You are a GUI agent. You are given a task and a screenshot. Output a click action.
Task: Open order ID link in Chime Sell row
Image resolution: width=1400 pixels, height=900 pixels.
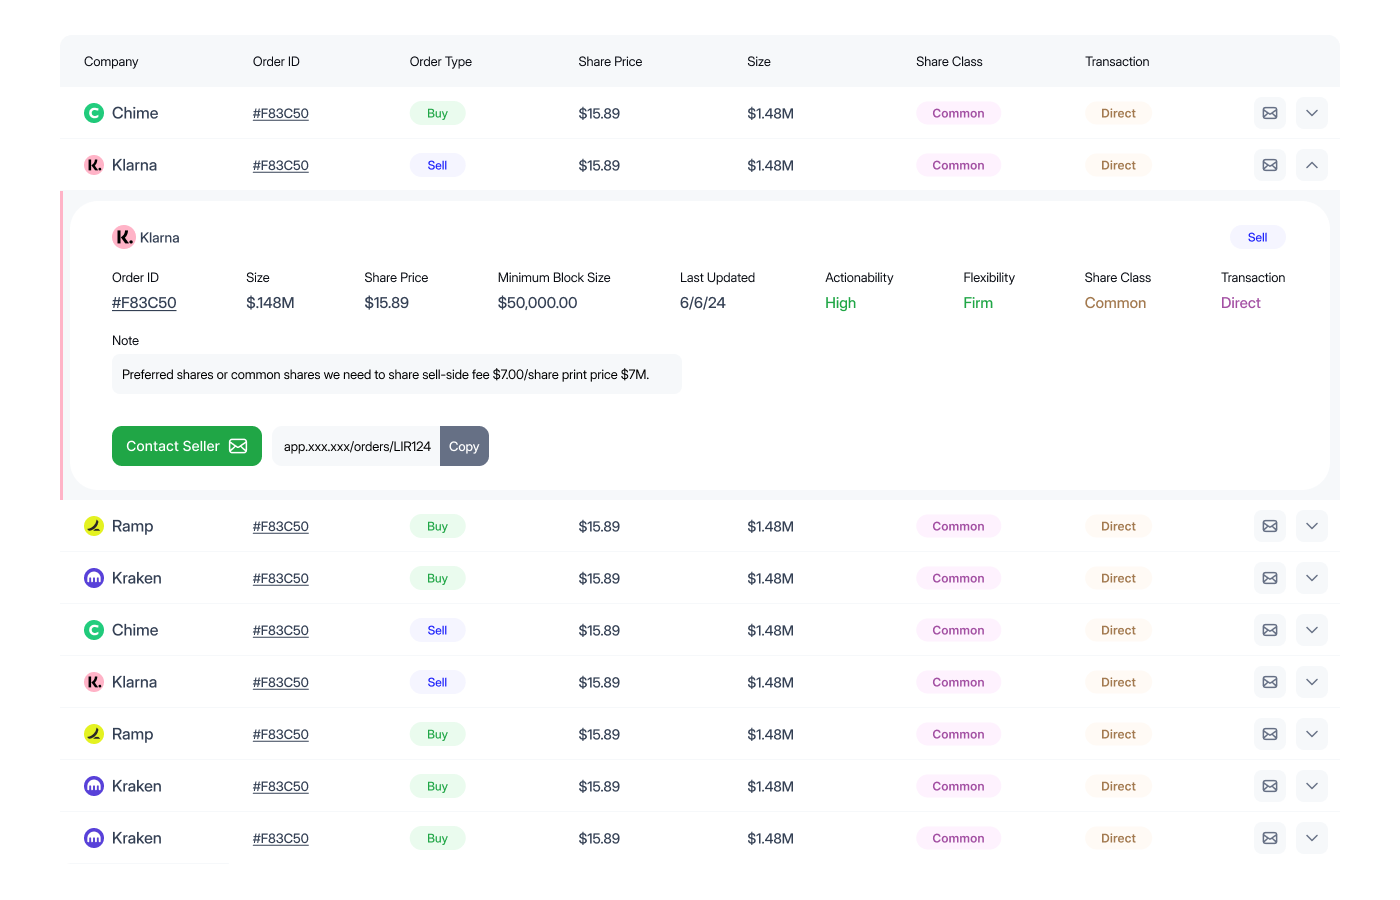[x=281, y=630]
